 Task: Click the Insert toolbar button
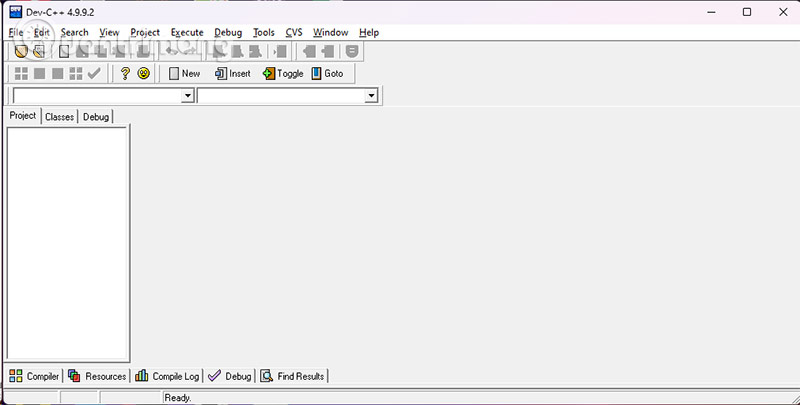coord(233,73)
